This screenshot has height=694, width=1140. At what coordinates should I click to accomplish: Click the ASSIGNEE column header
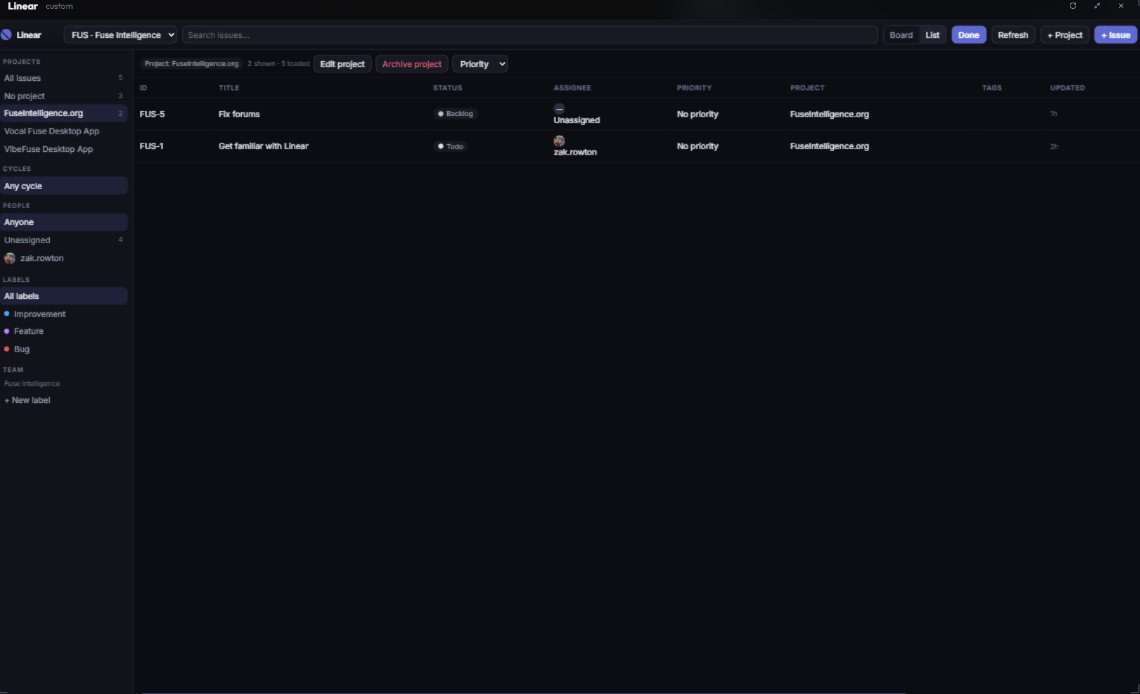pos(572,88)
